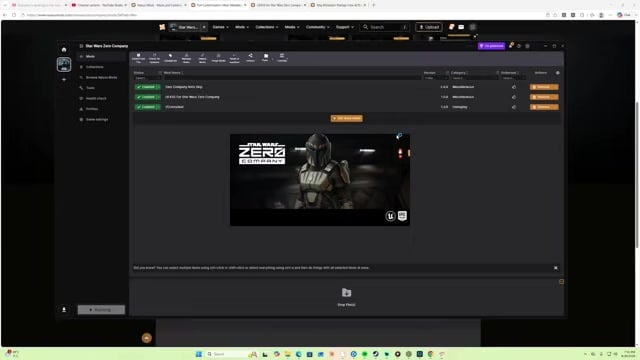640x360 pixels.
Task: Endorse the third mod in the list
Action: click(x=514, y=107)
